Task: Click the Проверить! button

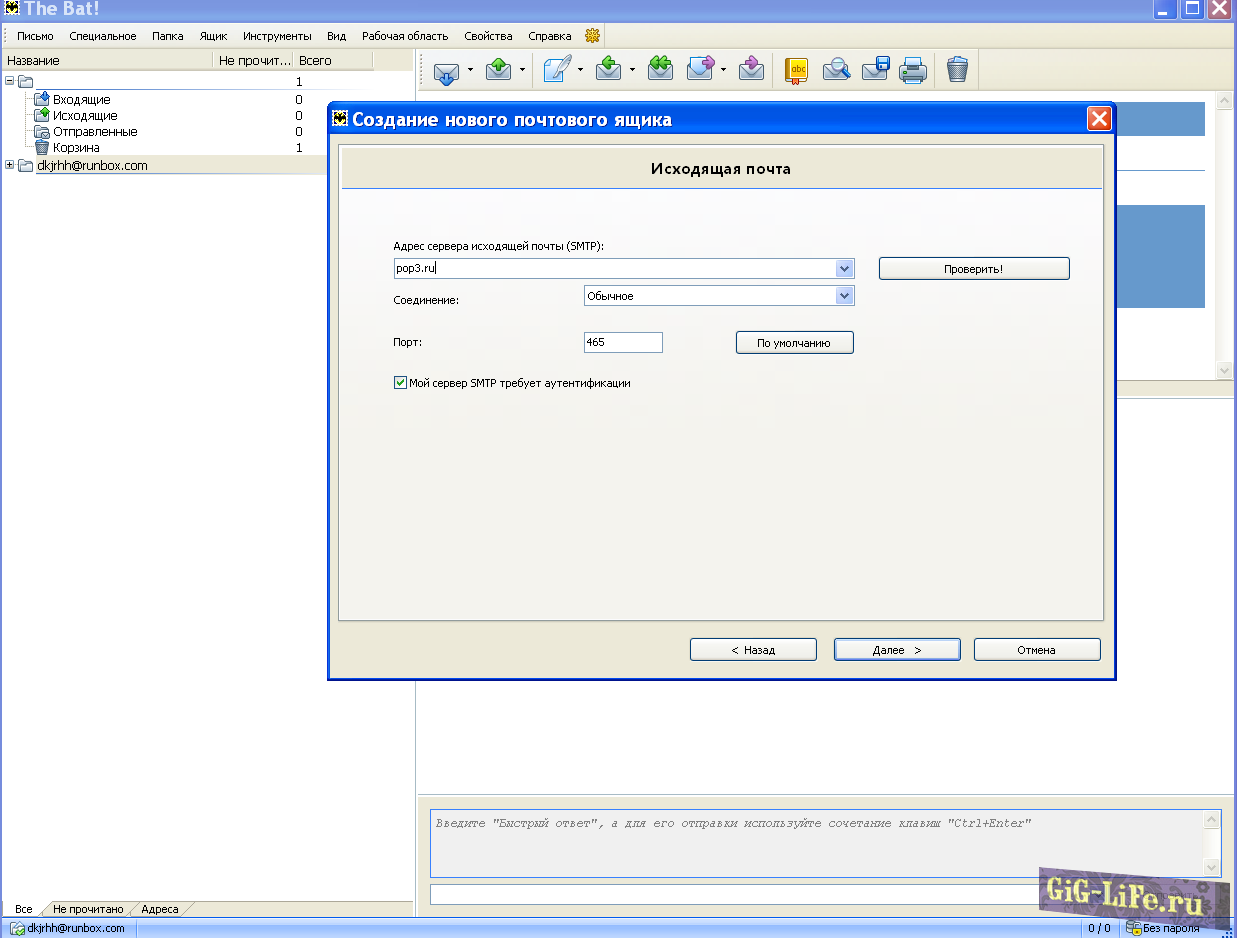Action: pyautogui.click(x=973, y=269)
